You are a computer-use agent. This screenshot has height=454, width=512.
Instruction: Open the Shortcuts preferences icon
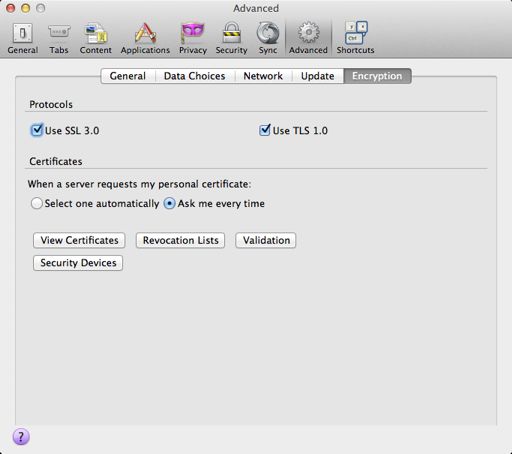[x=356, y=32]
